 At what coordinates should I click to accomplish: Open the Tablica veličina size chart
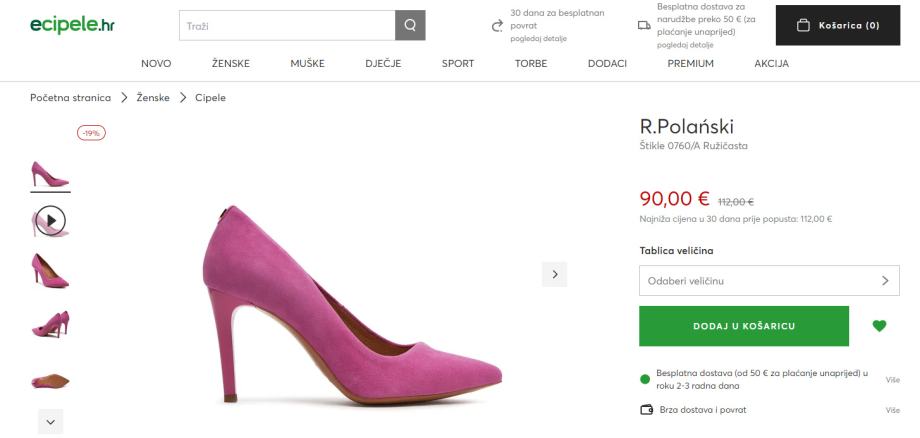click(678, 250)
